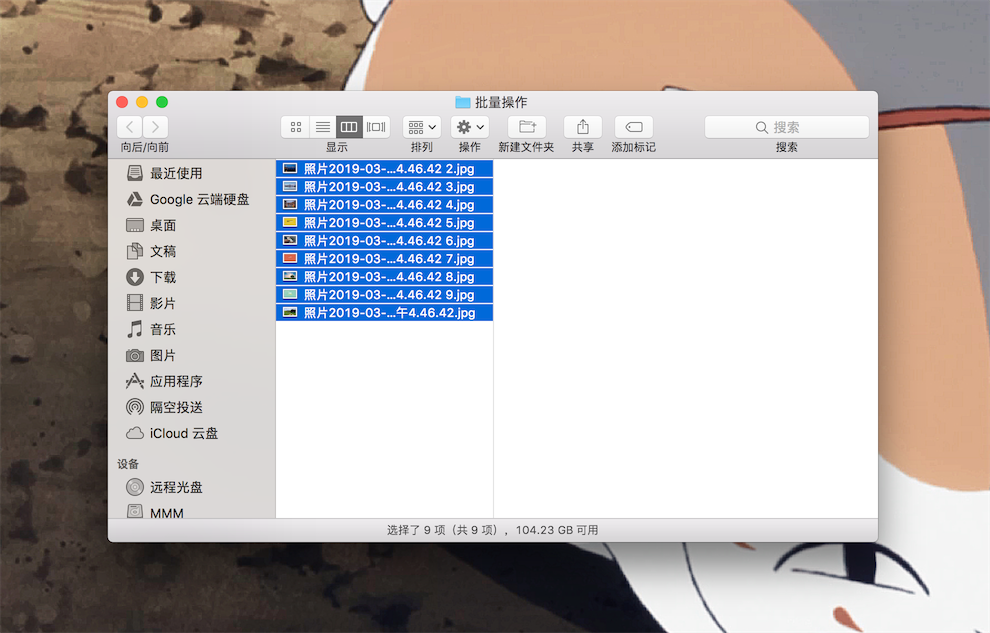
Task: Open iCloud 云盘 in the sidebar
Action: point(192,434)
